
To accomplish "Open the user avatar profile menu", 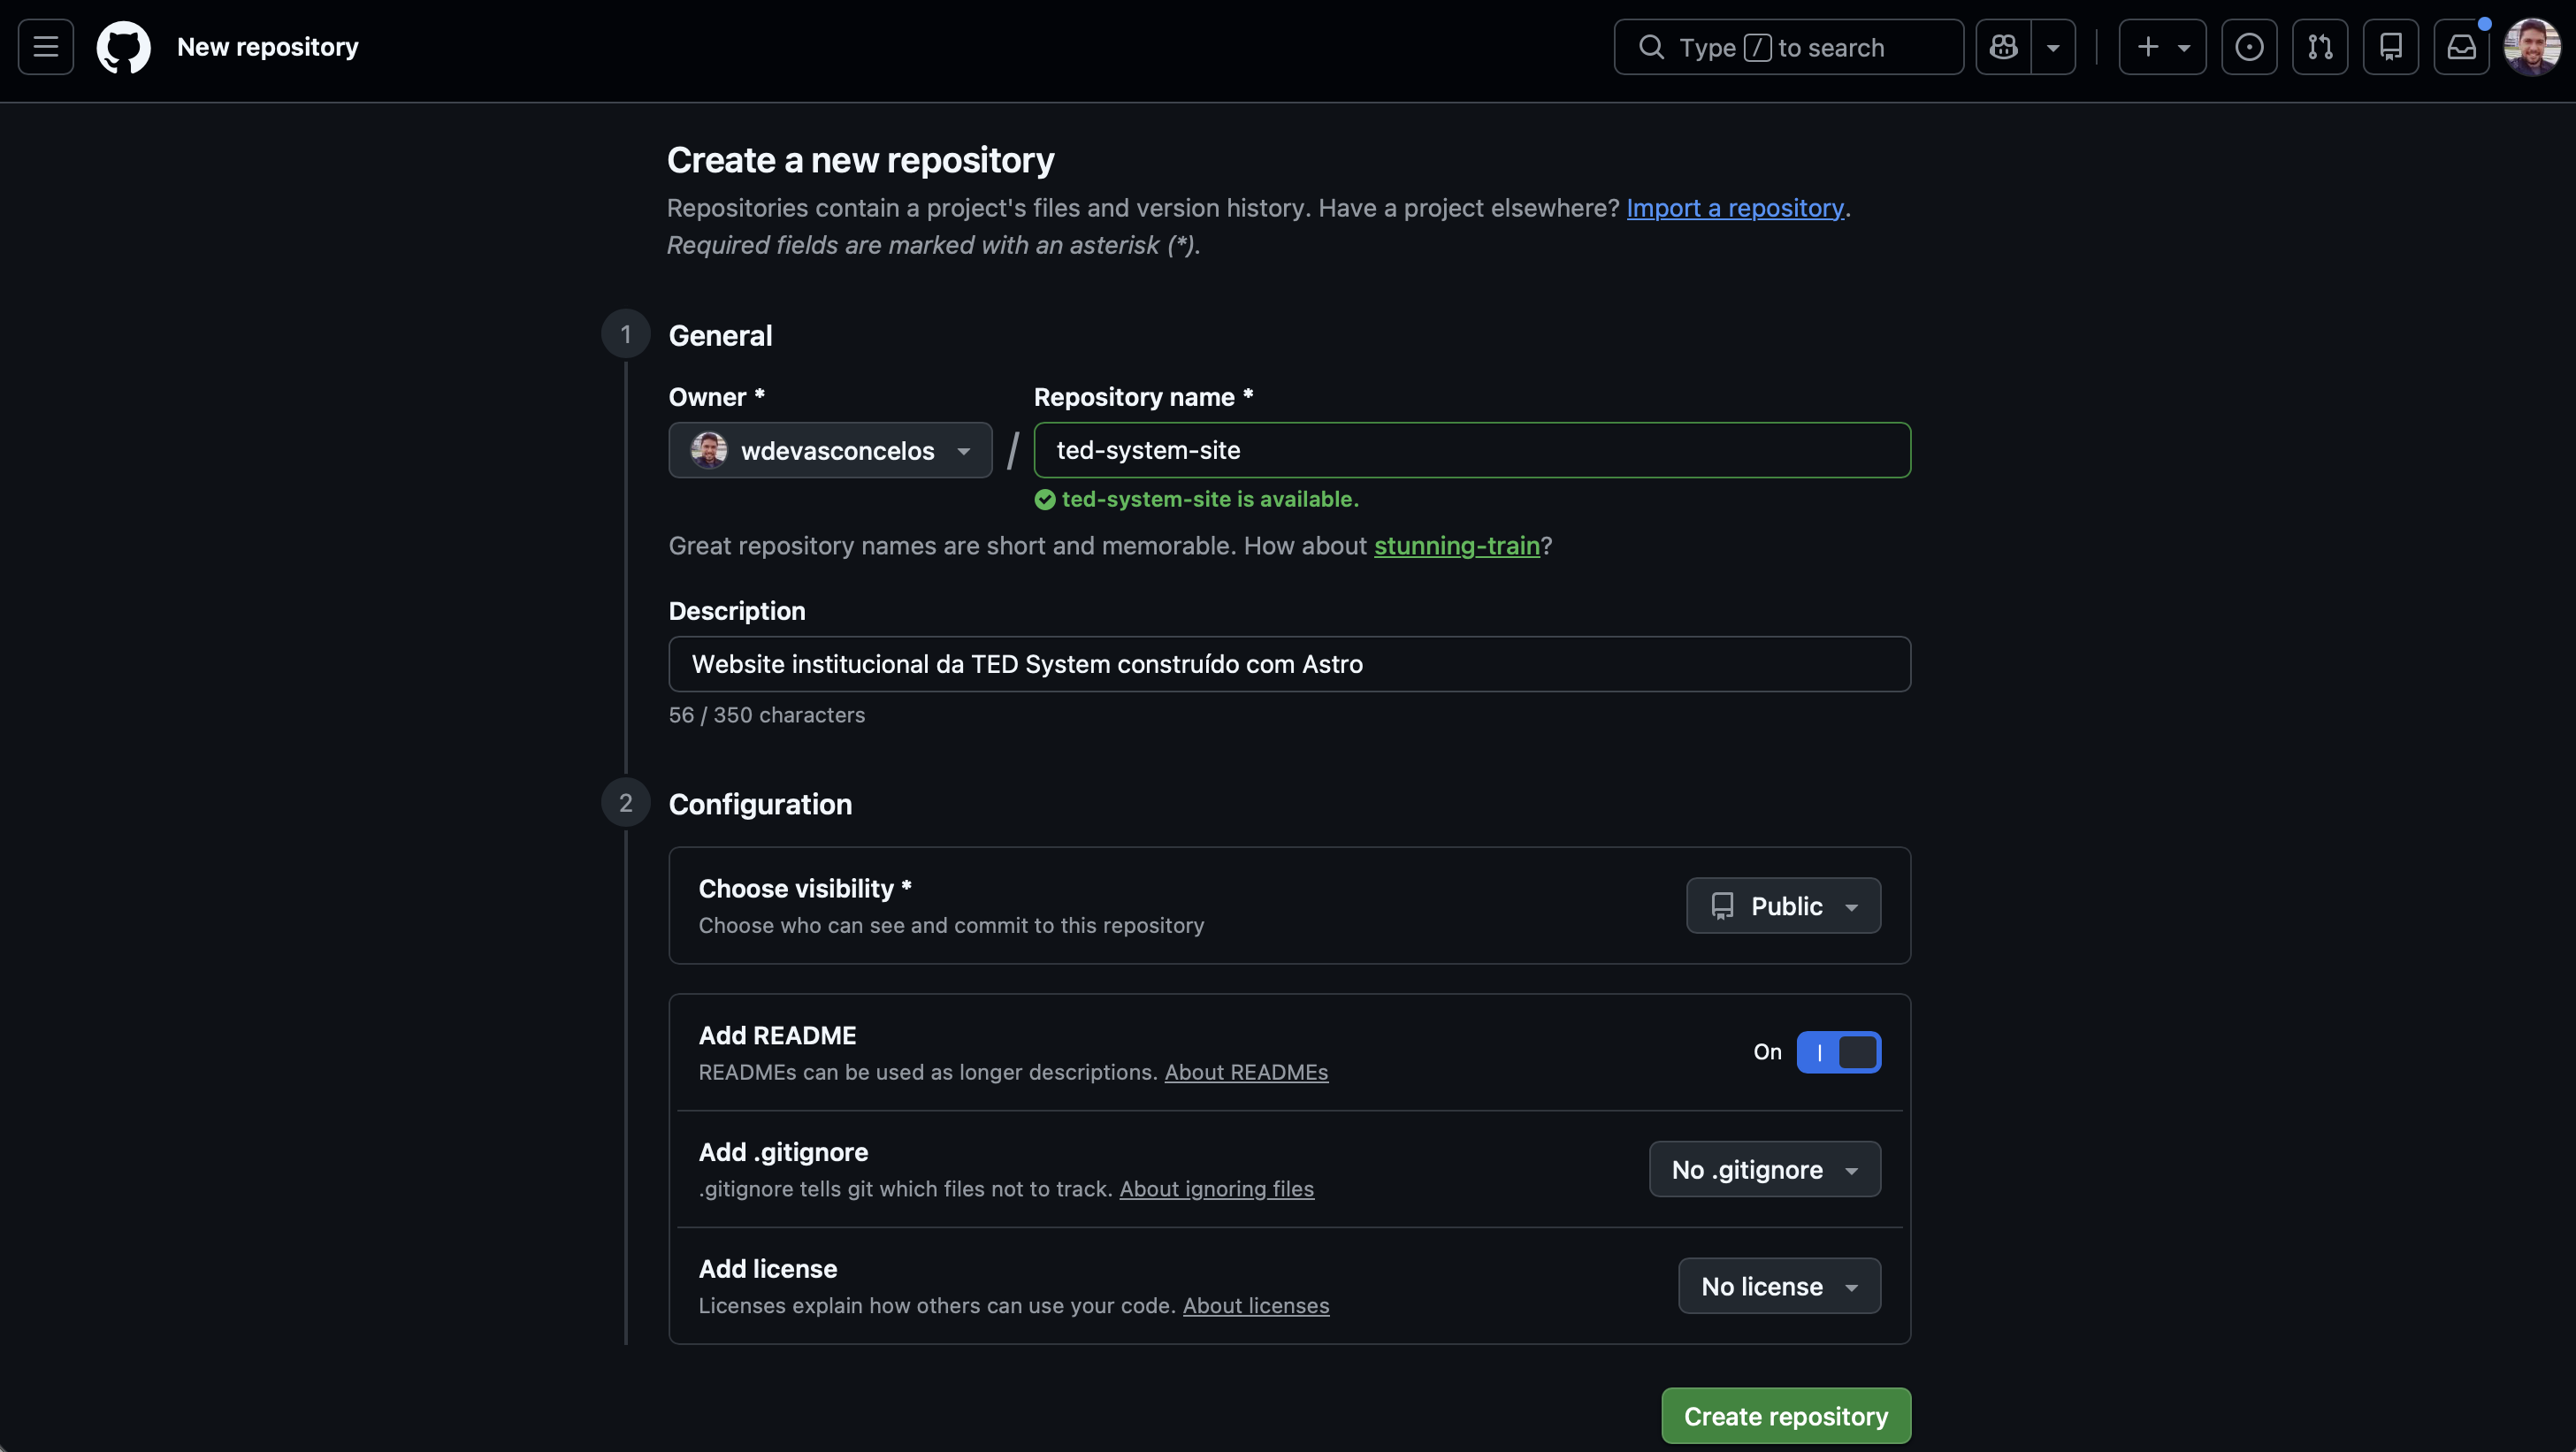I will [x=2532, y=47].
